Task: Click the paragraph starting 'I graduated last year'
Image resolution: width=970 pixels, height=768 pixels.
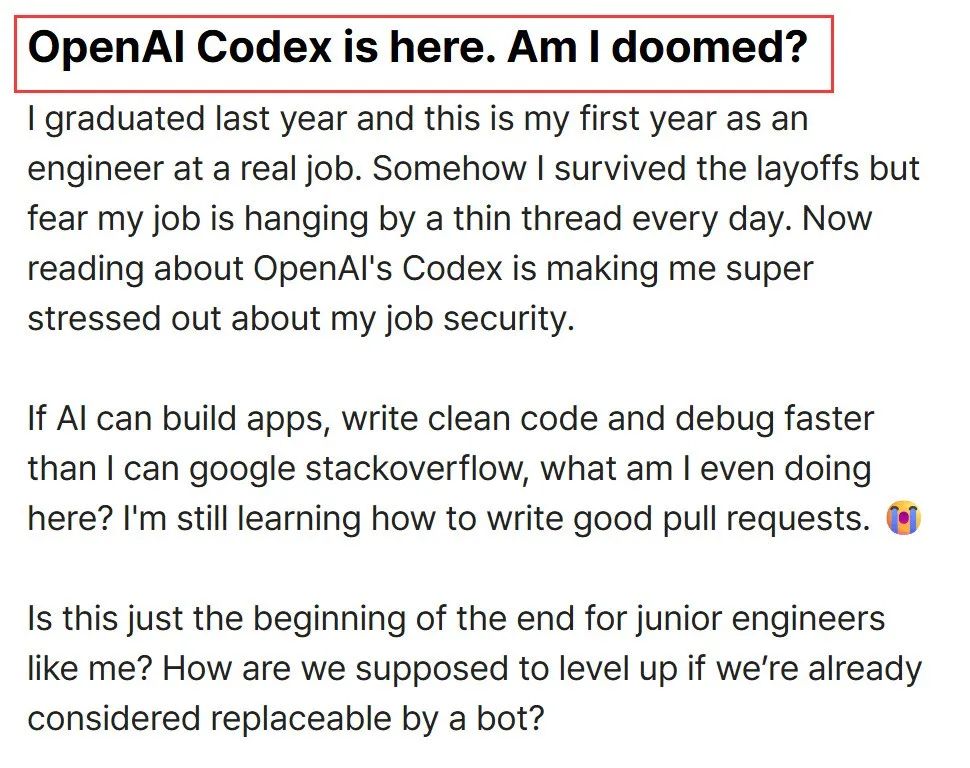Action: pos(474,218)
